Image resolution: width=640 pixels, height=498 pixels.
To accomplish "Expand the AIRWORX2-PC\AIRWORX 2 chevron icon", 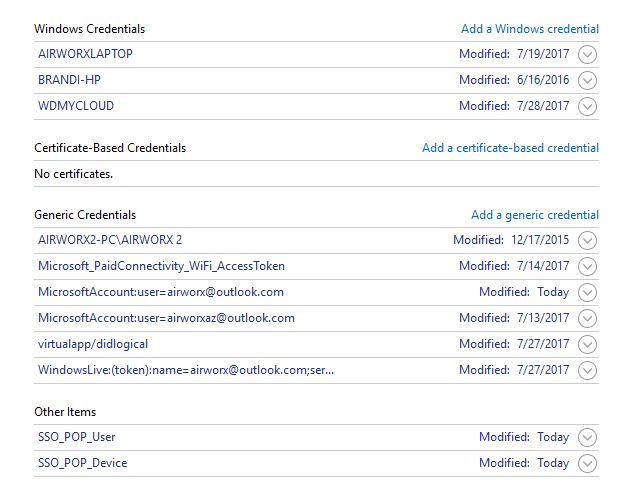I will [587, 240].
